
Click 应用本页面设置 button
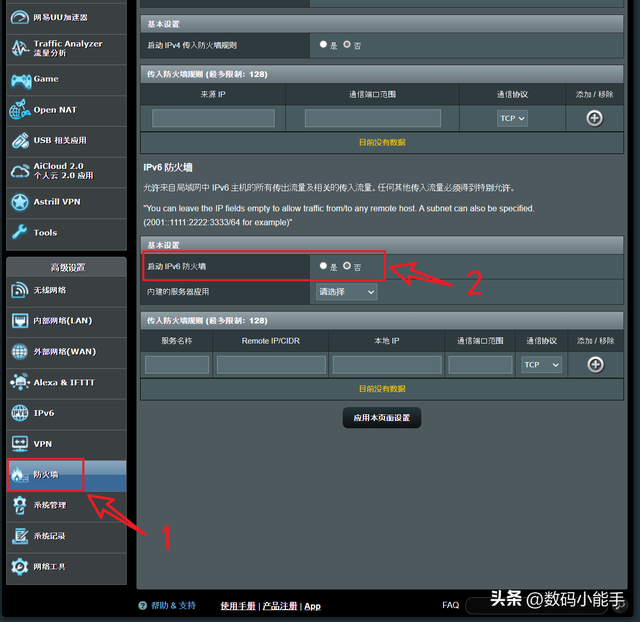click(382, 418)
